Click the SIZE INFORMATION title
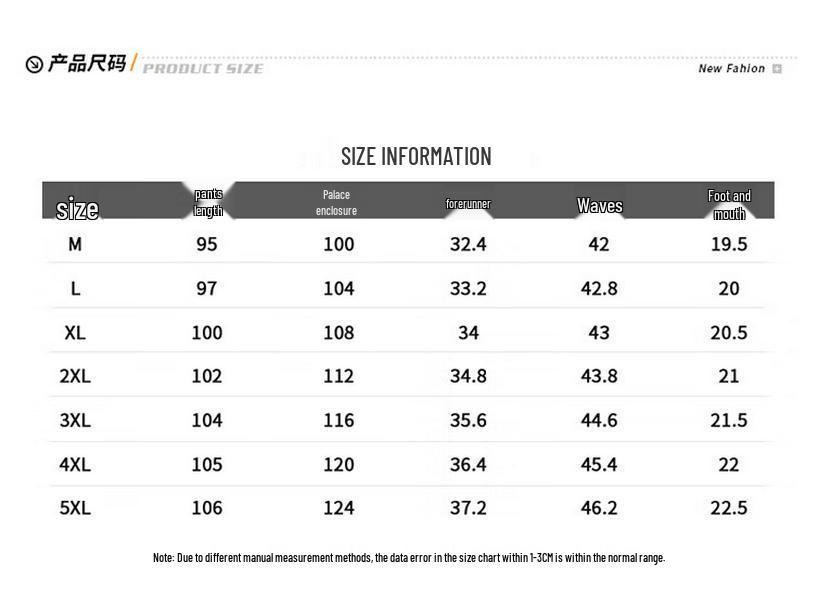The height and width of the screenshot is (611, 814). pyautogui.click(x=416, y=156)
